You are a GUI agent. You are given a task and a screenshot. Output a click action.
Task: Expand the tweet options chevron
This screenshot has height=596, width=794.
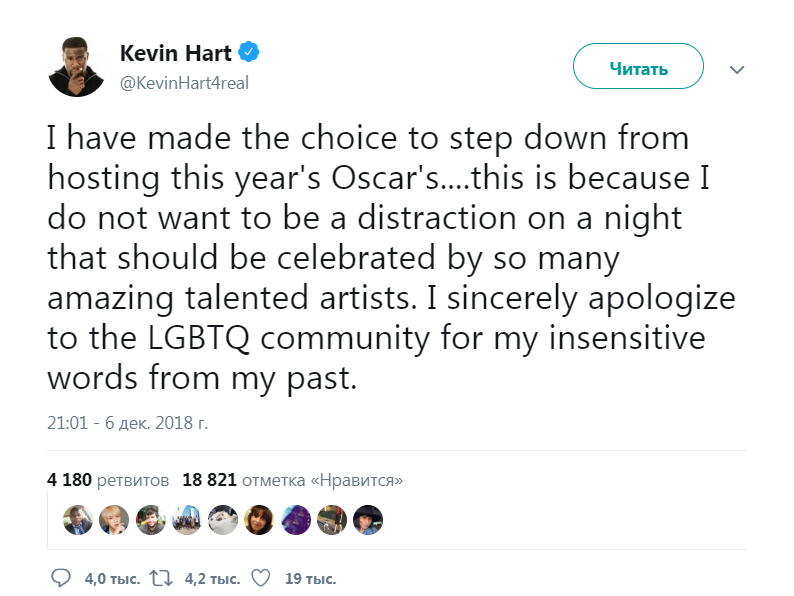pos(737,70)
